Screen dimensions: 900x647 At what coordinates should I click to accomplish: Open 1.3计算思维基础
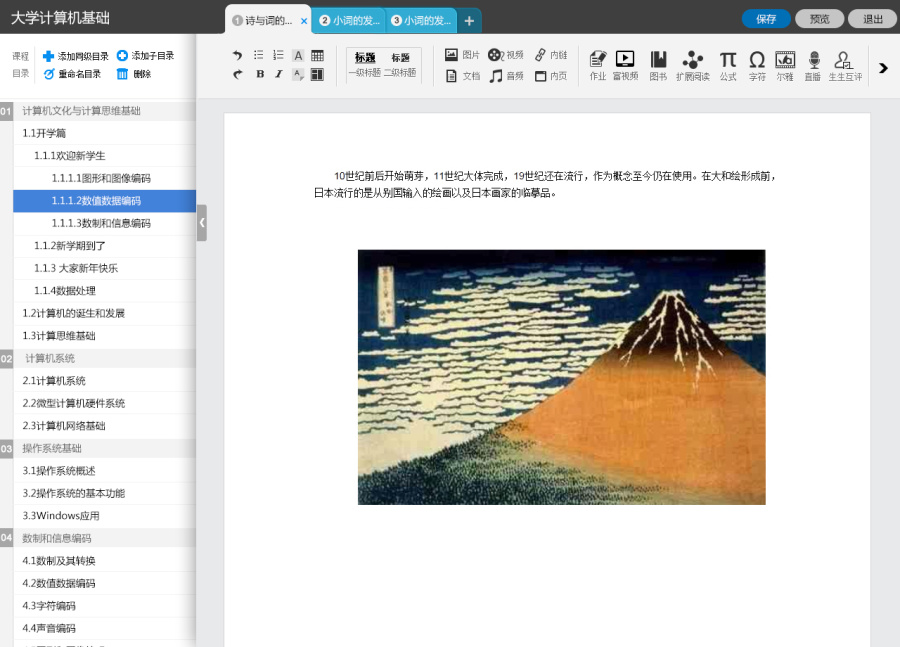point(104,336)
